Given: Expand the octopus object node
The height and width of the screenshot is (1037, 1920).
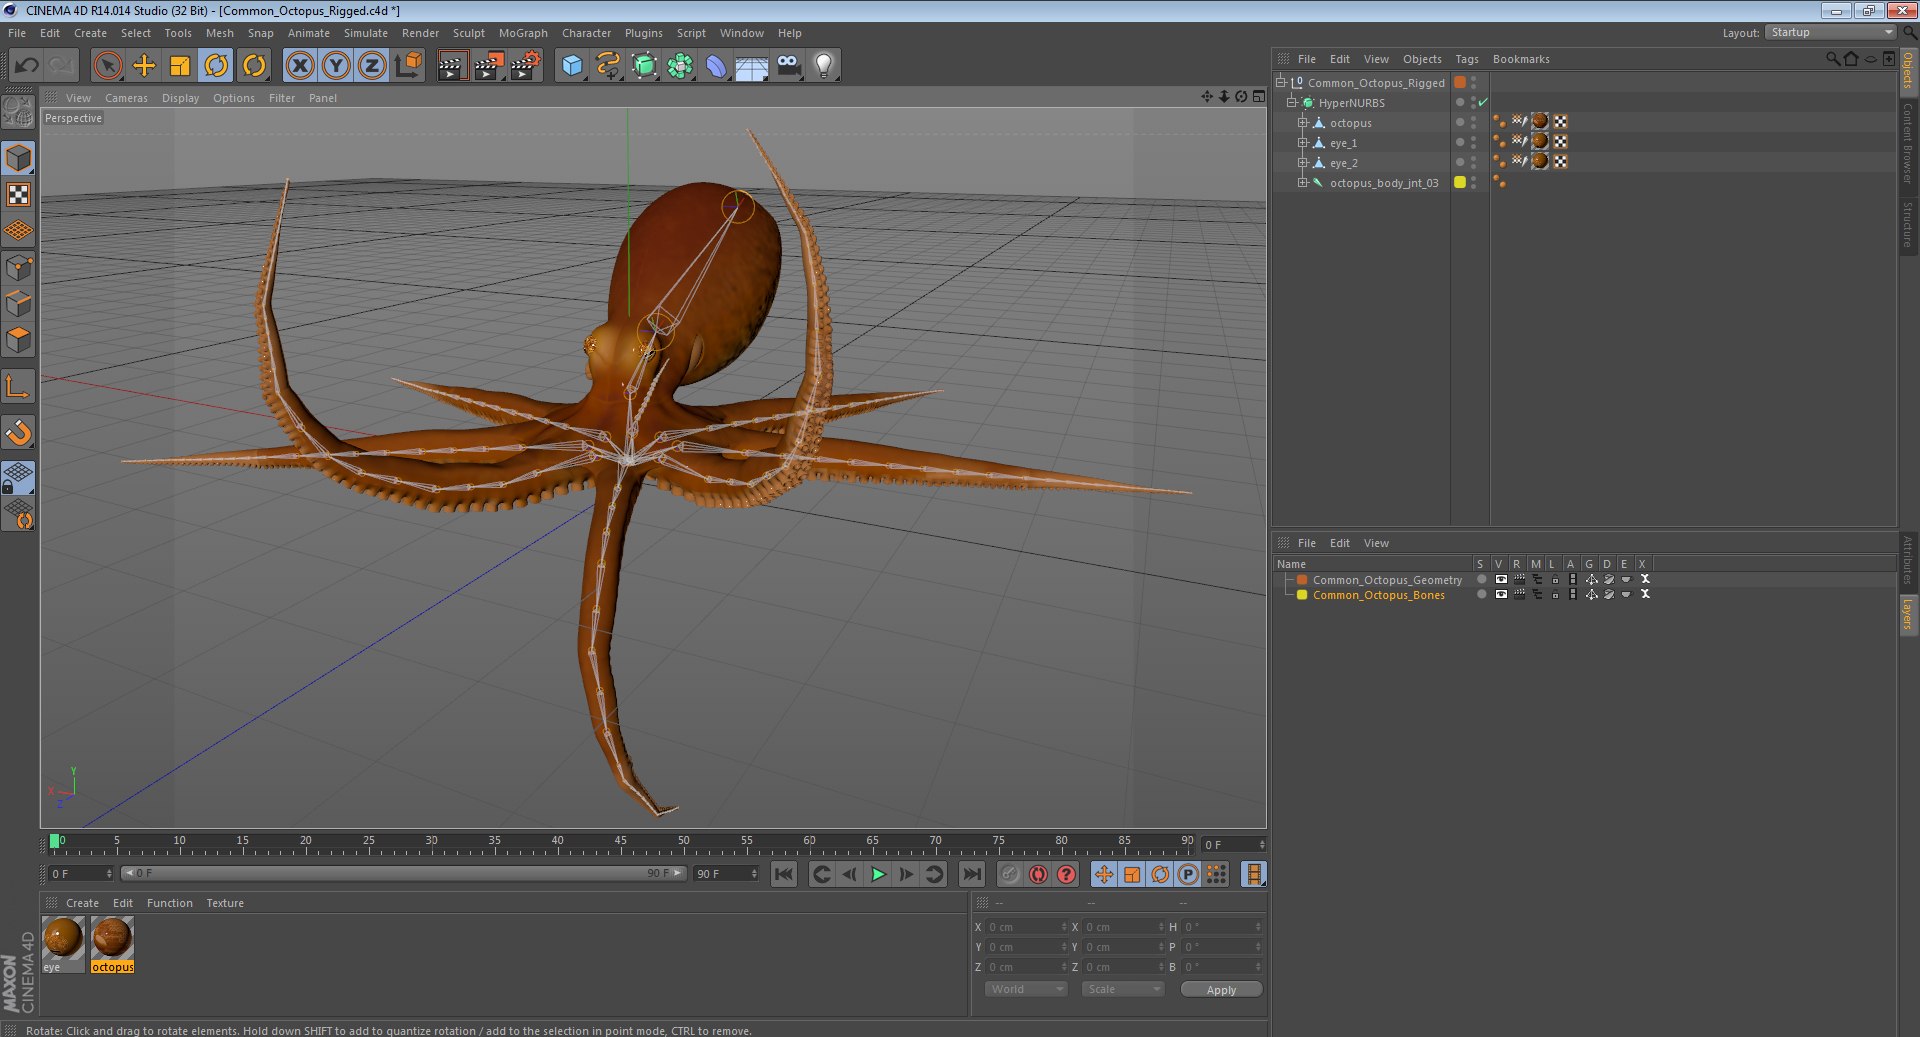Looking at the screenshot, I should click(1302, 122).
